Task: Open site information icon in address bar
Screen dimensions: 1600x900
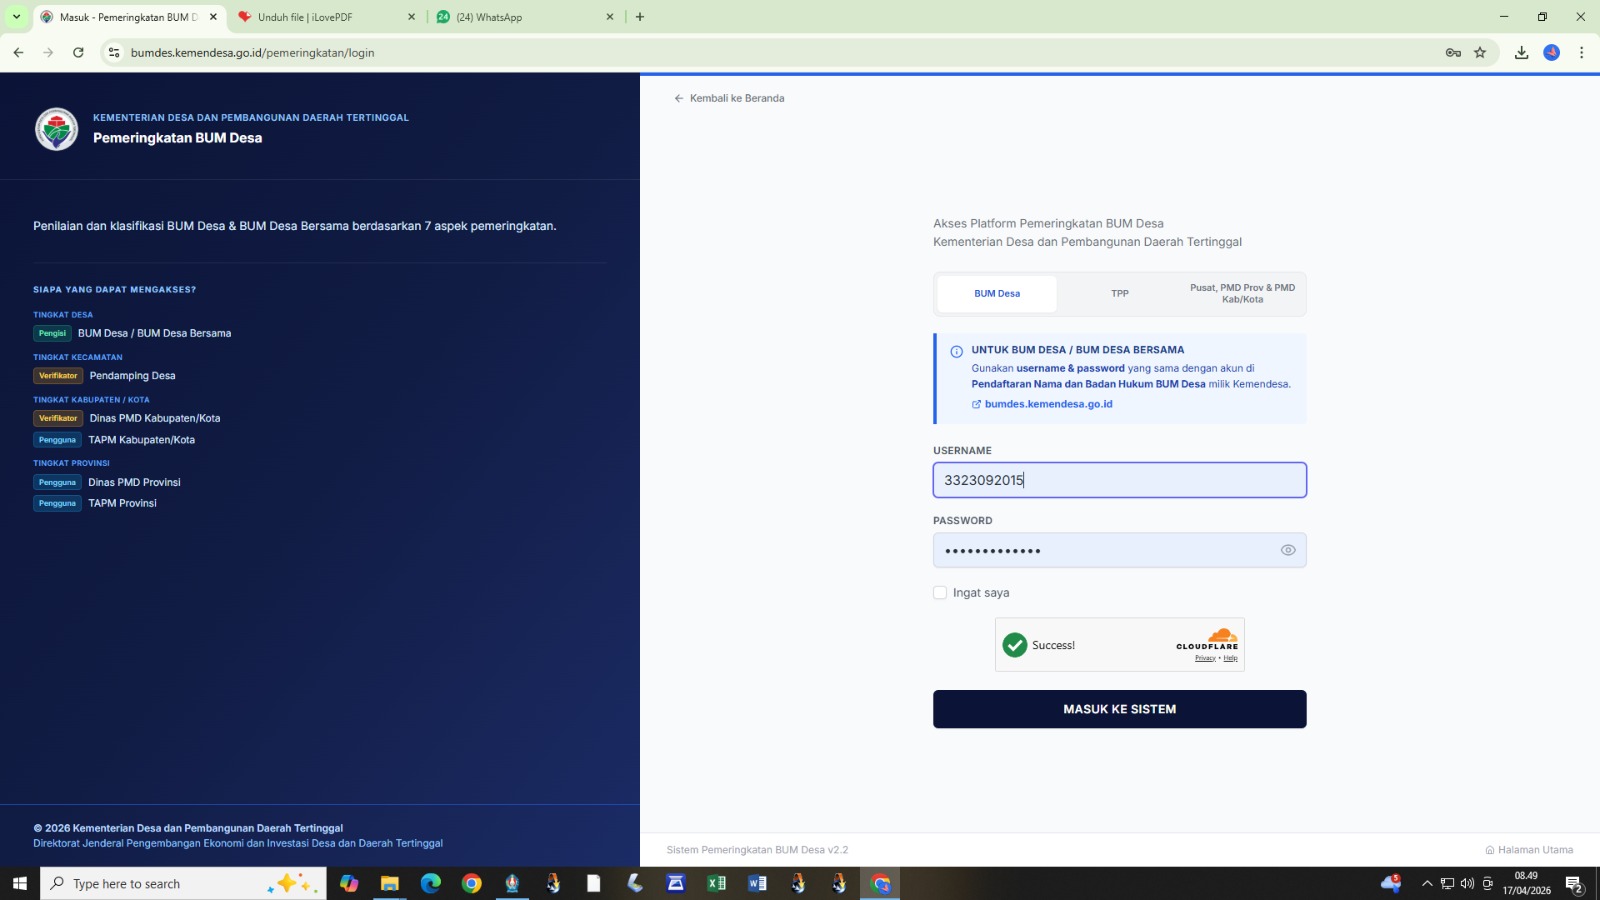Action: [114, 53]
